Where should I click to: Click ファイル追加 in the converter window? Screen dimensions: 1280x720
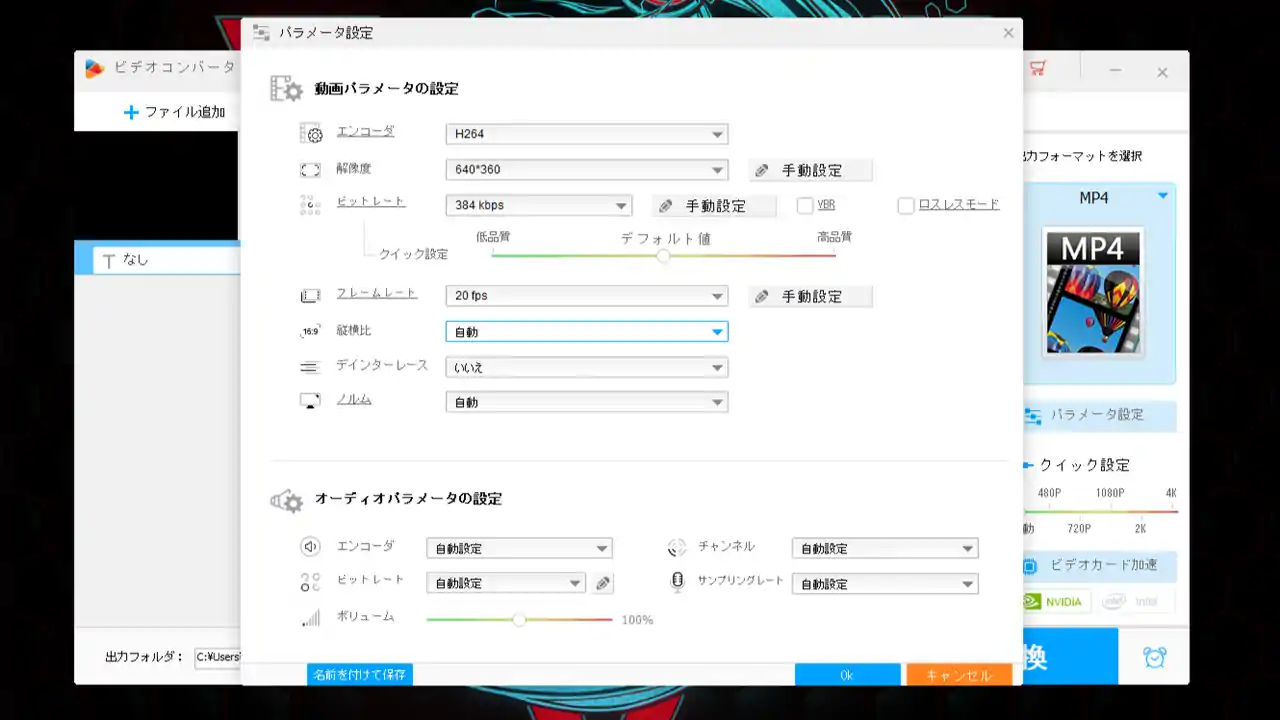pyautogui.click(x=175, y=112)
